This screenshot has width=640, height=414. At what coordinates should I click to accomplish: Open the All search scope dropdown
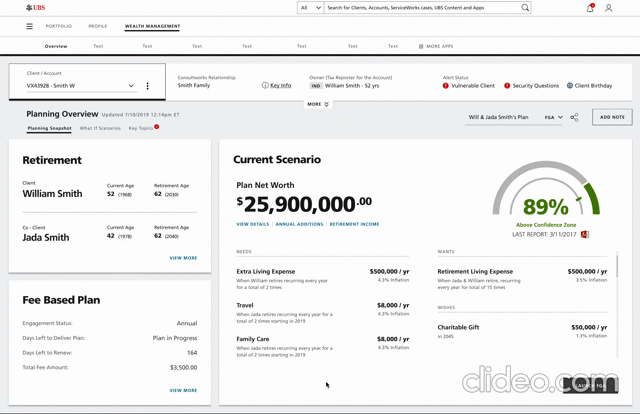tap(311, 7)
